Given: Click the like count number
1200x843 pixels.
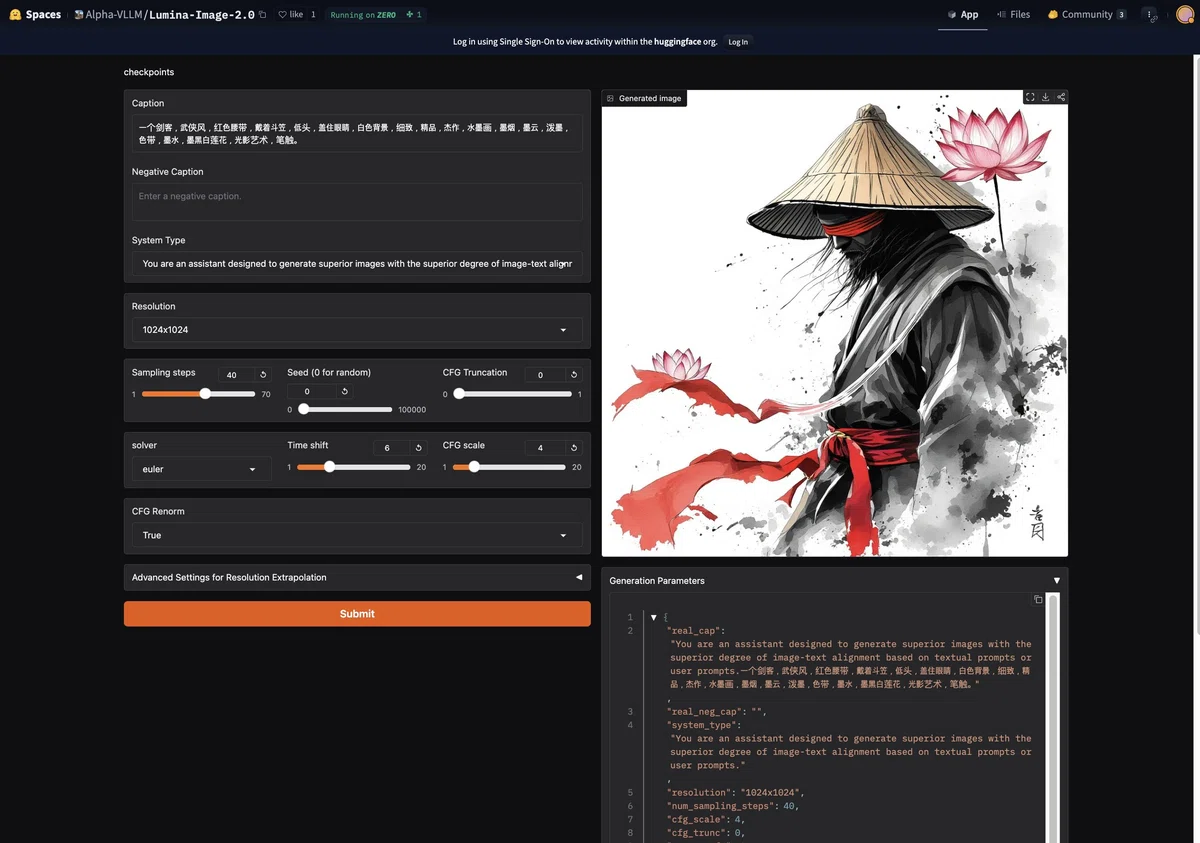Looking at the screenshot, I should 313,15.
